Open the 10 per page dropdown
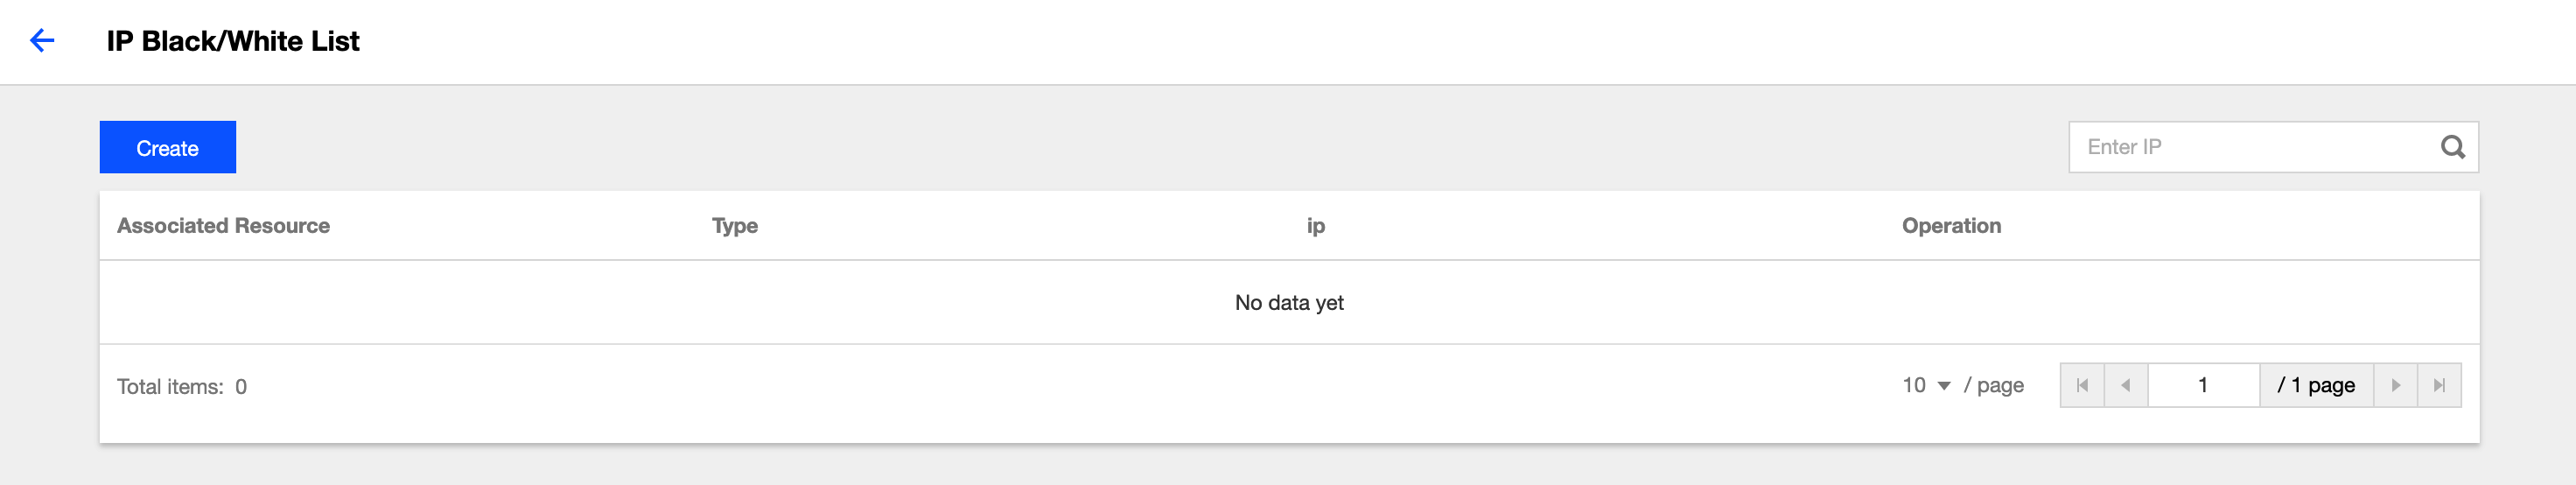 tap(1926, 385)
